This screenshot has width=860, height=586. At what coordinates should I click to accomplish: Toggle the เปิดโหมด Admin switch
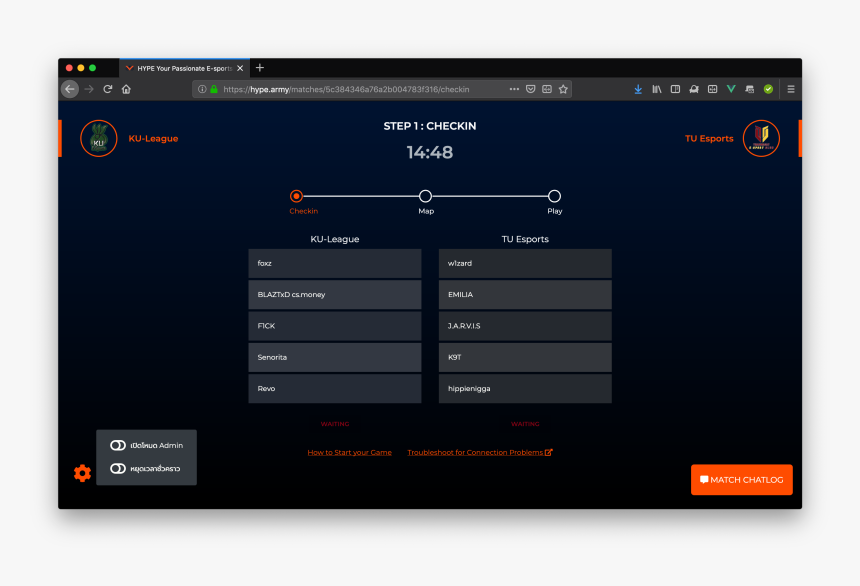point(118,445)
